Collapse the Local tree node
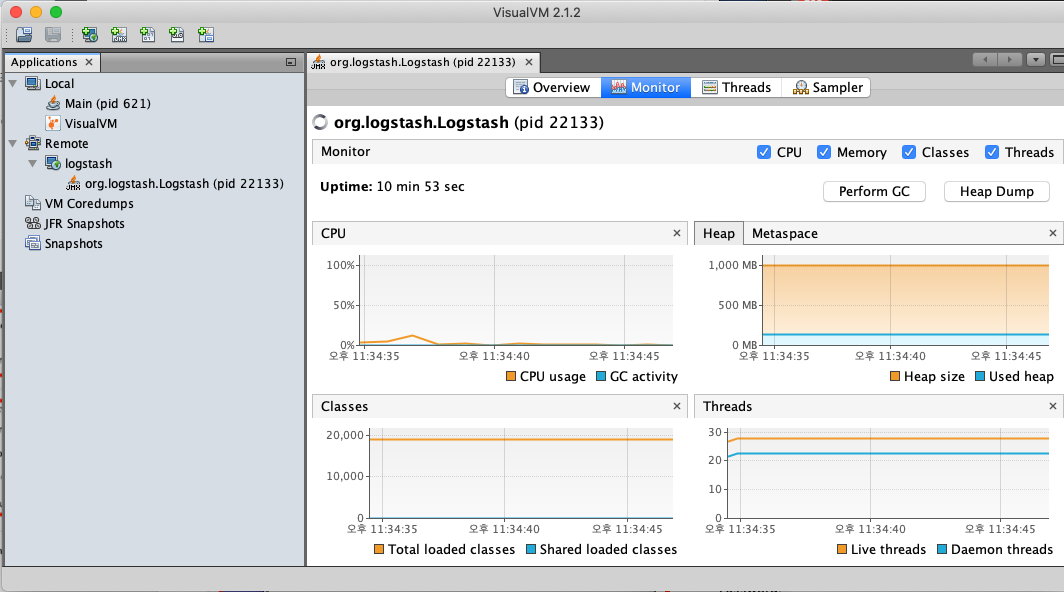The width and height of the screenshot is (1064, 592). [13, 84]
